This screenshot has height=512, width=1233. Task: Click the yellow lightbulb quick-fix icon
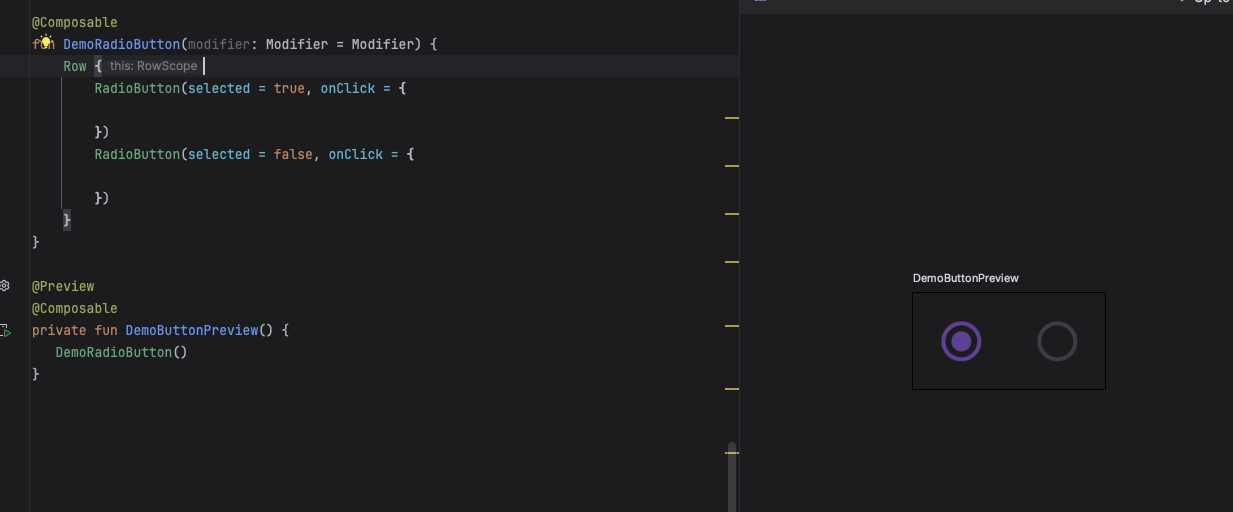click(45, 43)
